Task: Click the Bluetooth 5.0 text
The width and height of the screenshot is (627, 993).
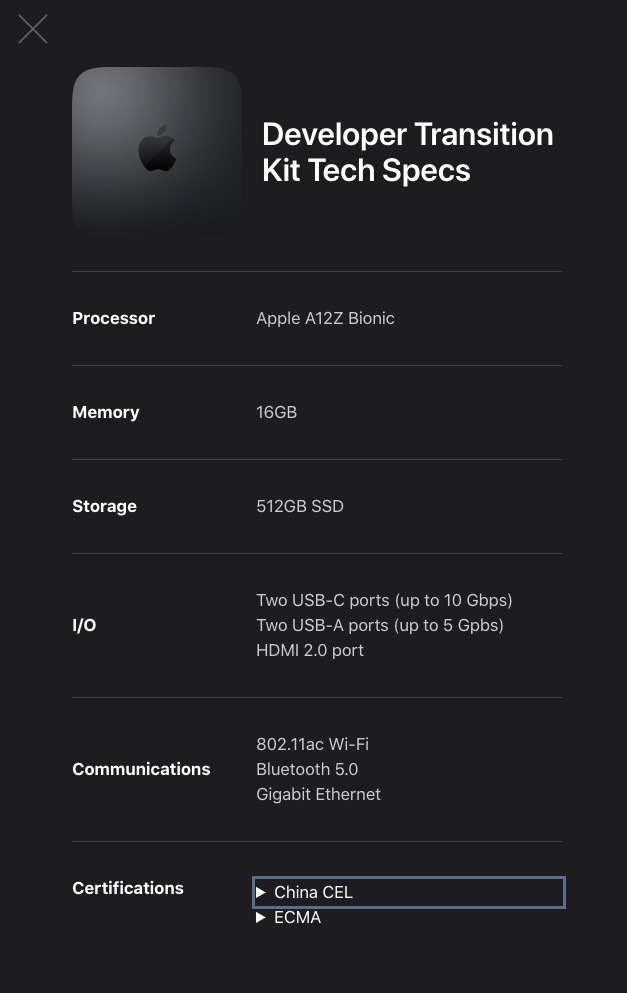Action: 306,769
